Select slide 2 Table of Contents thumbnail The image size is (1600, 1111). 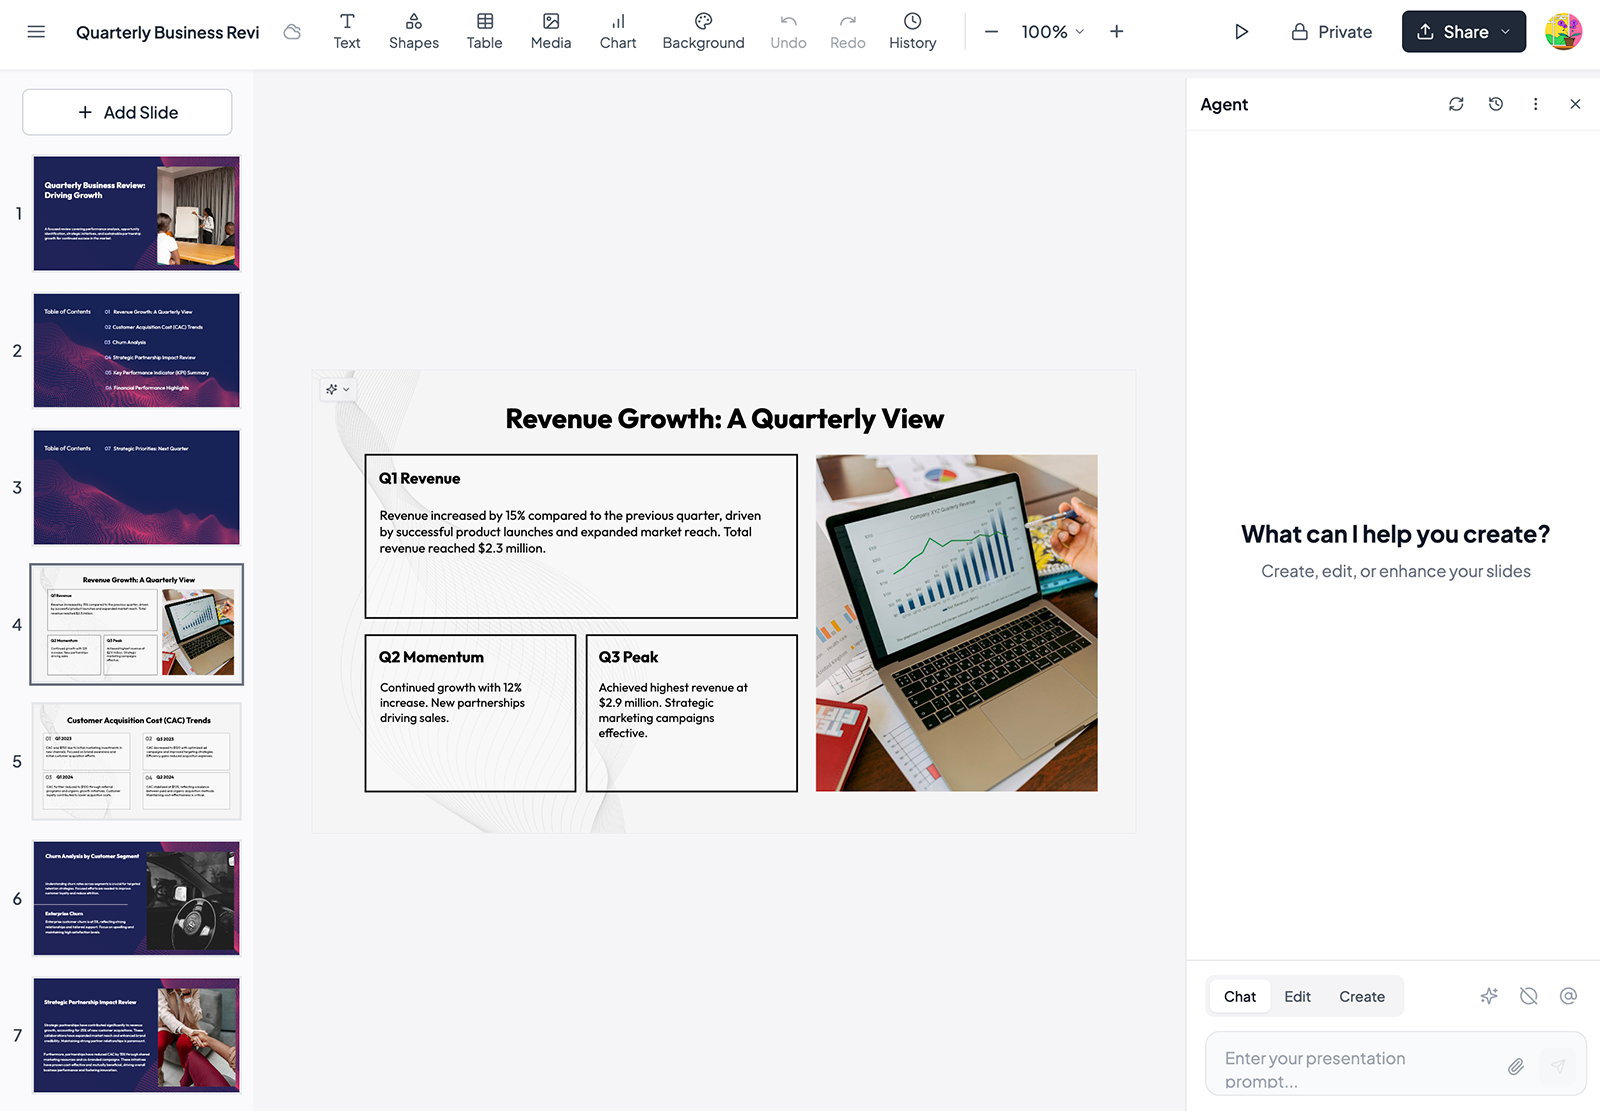137,350
